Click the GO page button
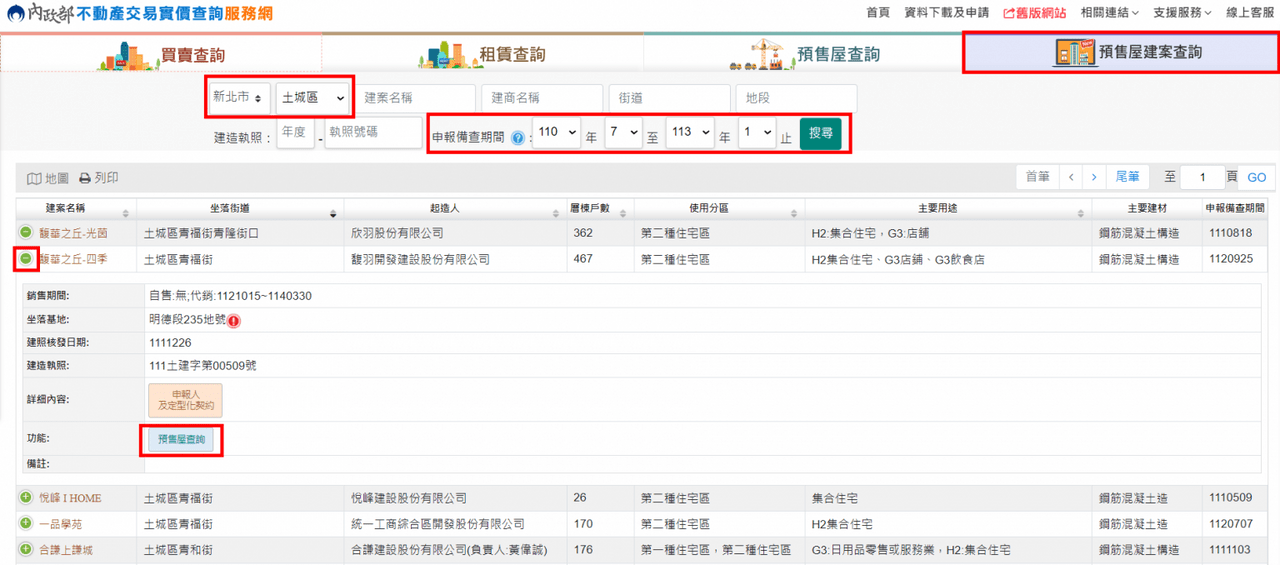 [x=1257, y=177]
